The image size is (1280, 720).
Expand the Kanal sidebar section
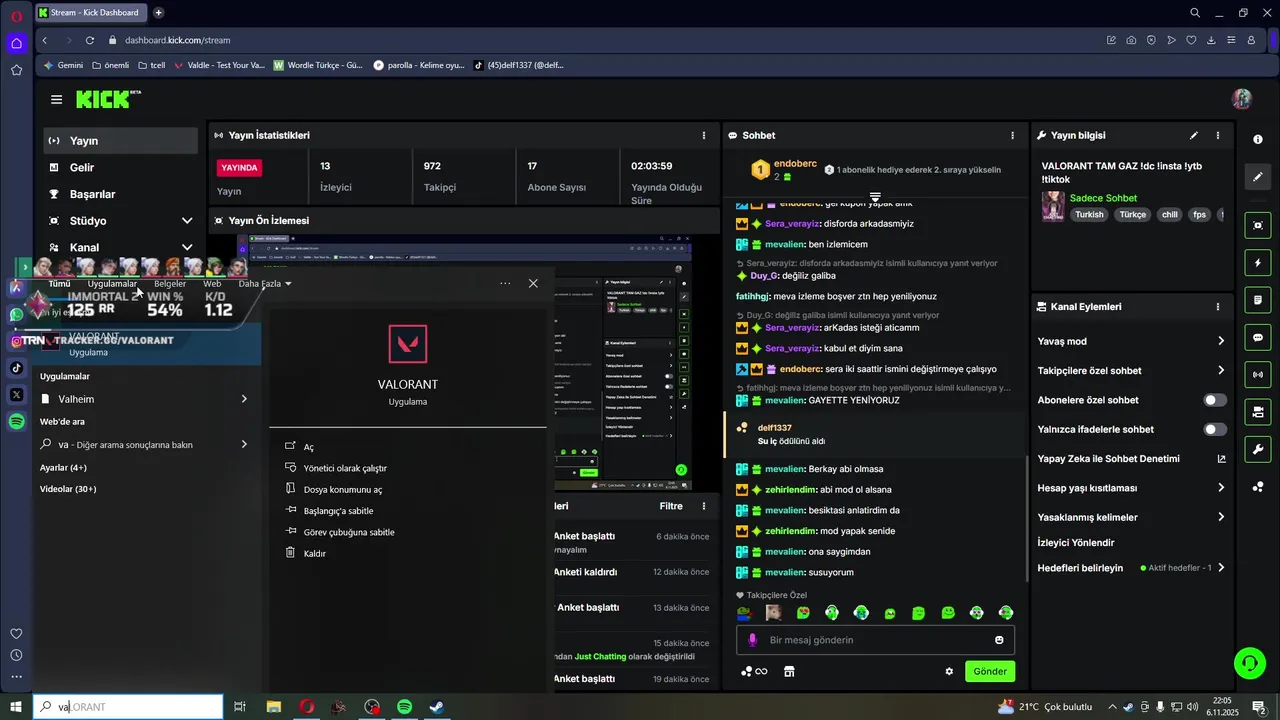click(187, 247)
